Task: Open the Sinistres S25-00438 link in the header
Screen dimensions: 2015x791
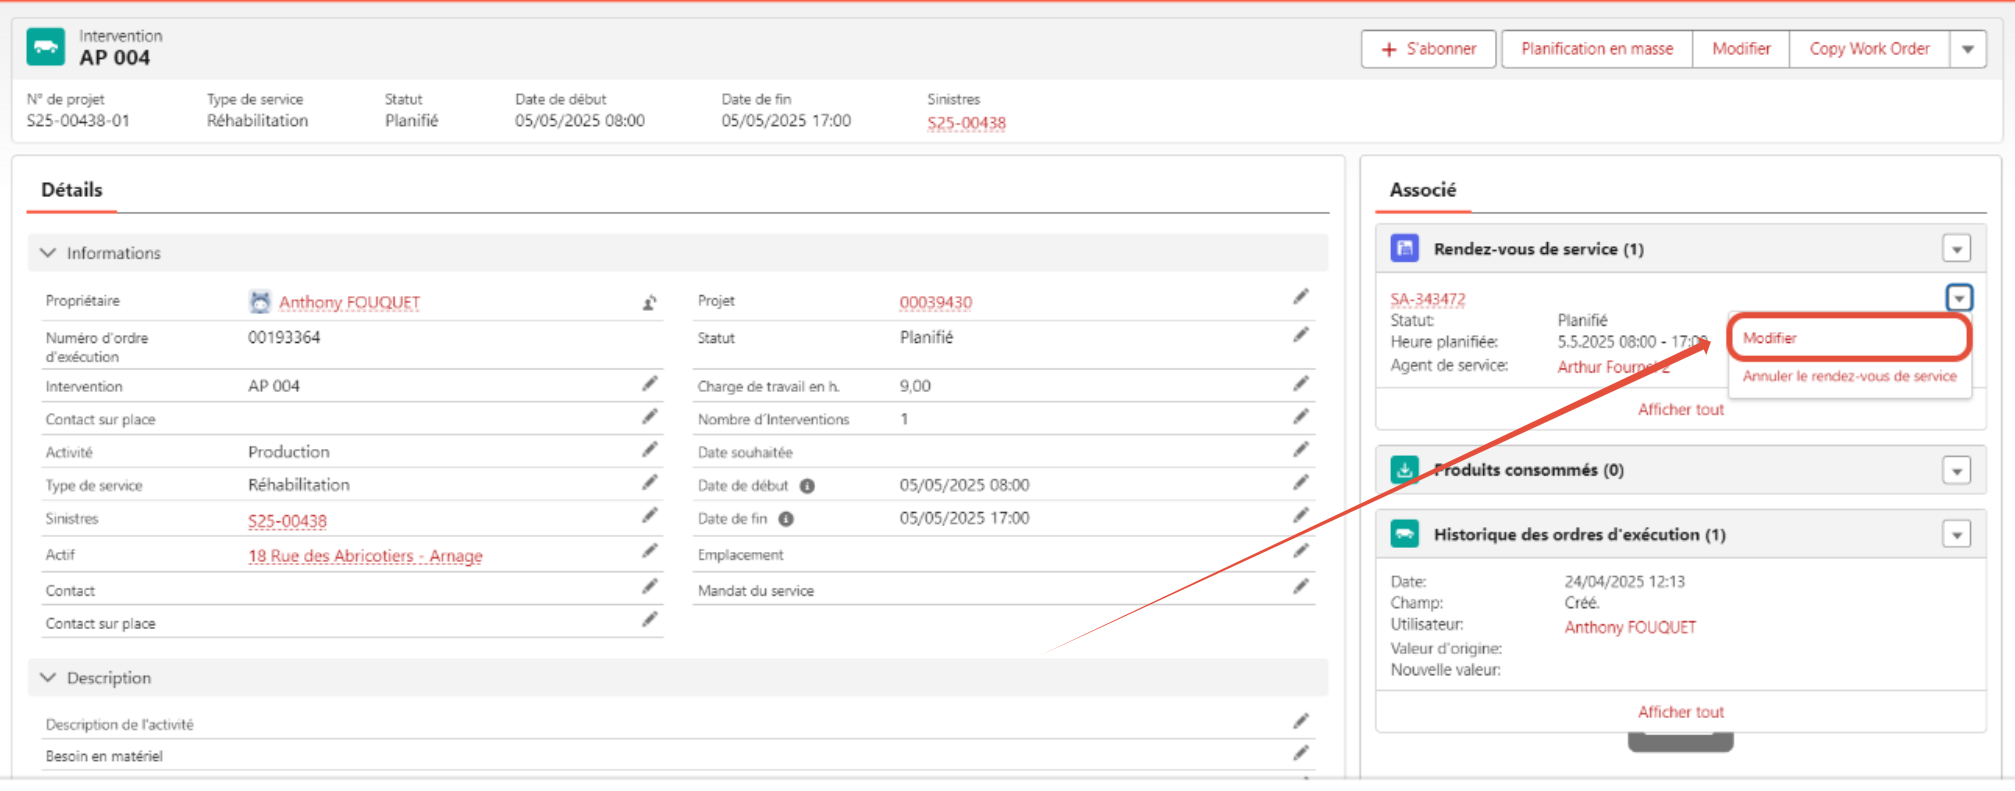Action: click(x=966, y=123)
